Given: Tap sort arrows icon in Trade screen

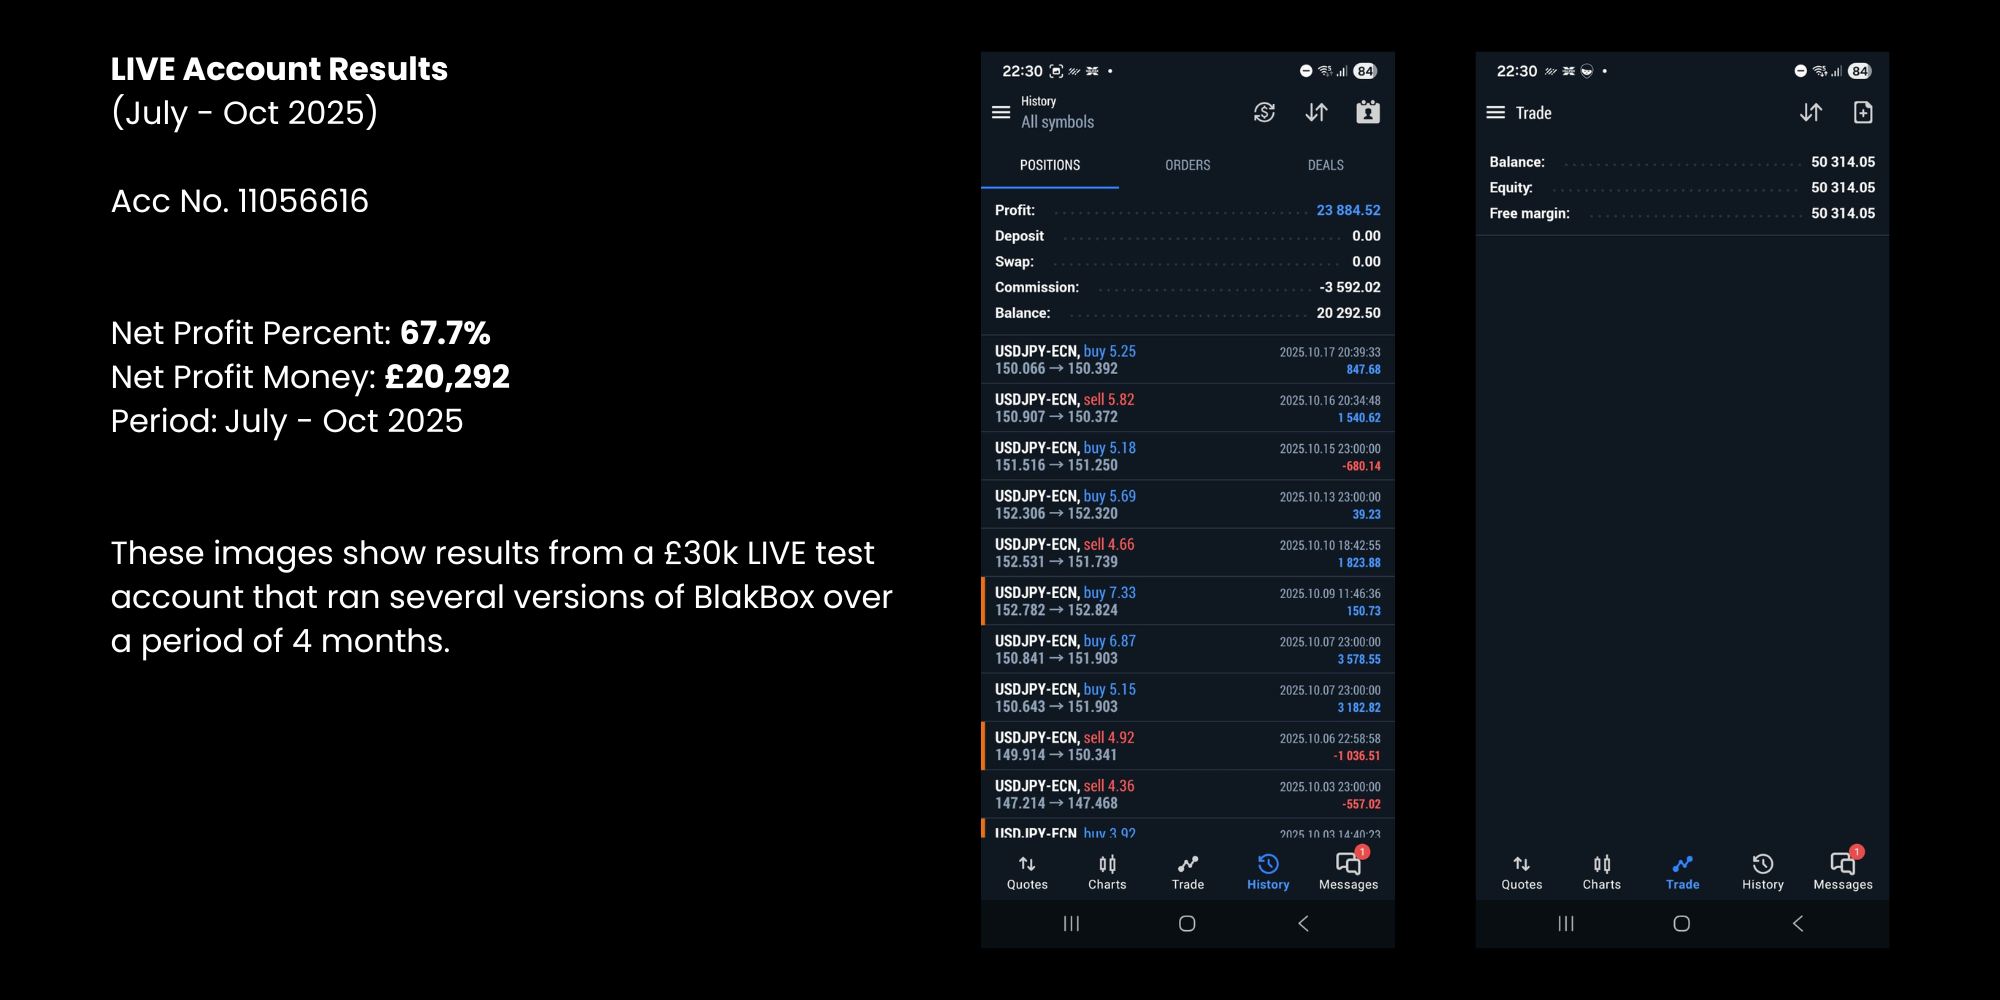Looking at the screenshot, I should (x=1811, y=113).
